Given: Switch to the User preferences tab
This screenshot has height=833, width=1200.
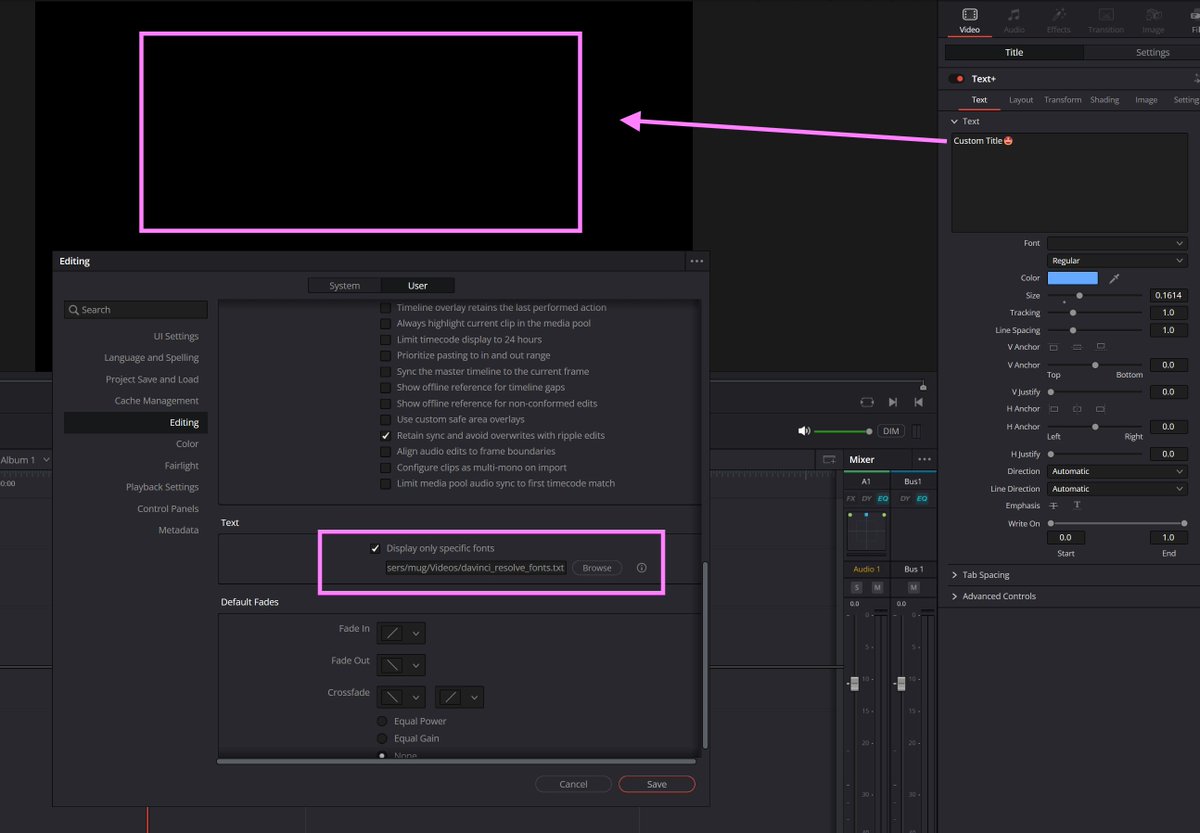Looking at the screenshot, I should (x=418, y=286).
